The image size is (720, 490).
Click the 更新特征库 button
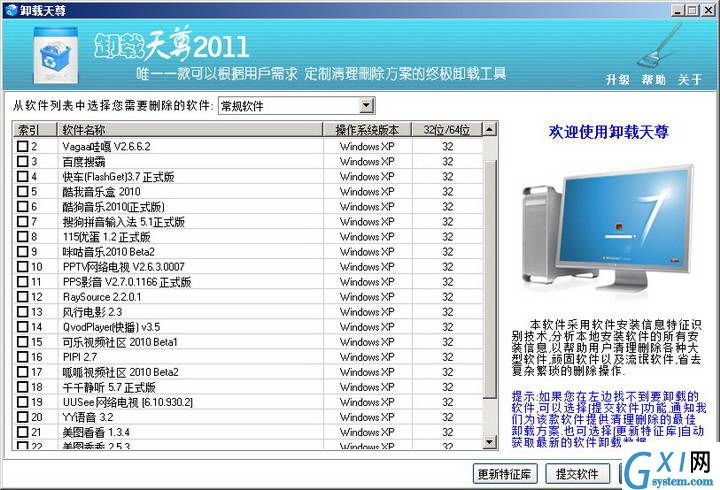pos(505,474)
